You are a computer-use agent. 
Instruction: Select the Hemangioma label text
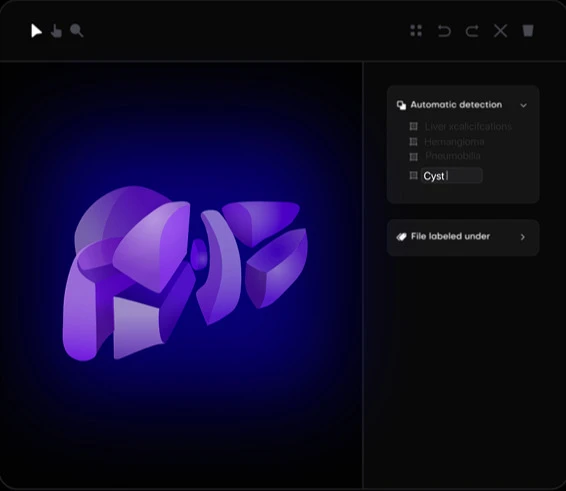click(454, 142)
